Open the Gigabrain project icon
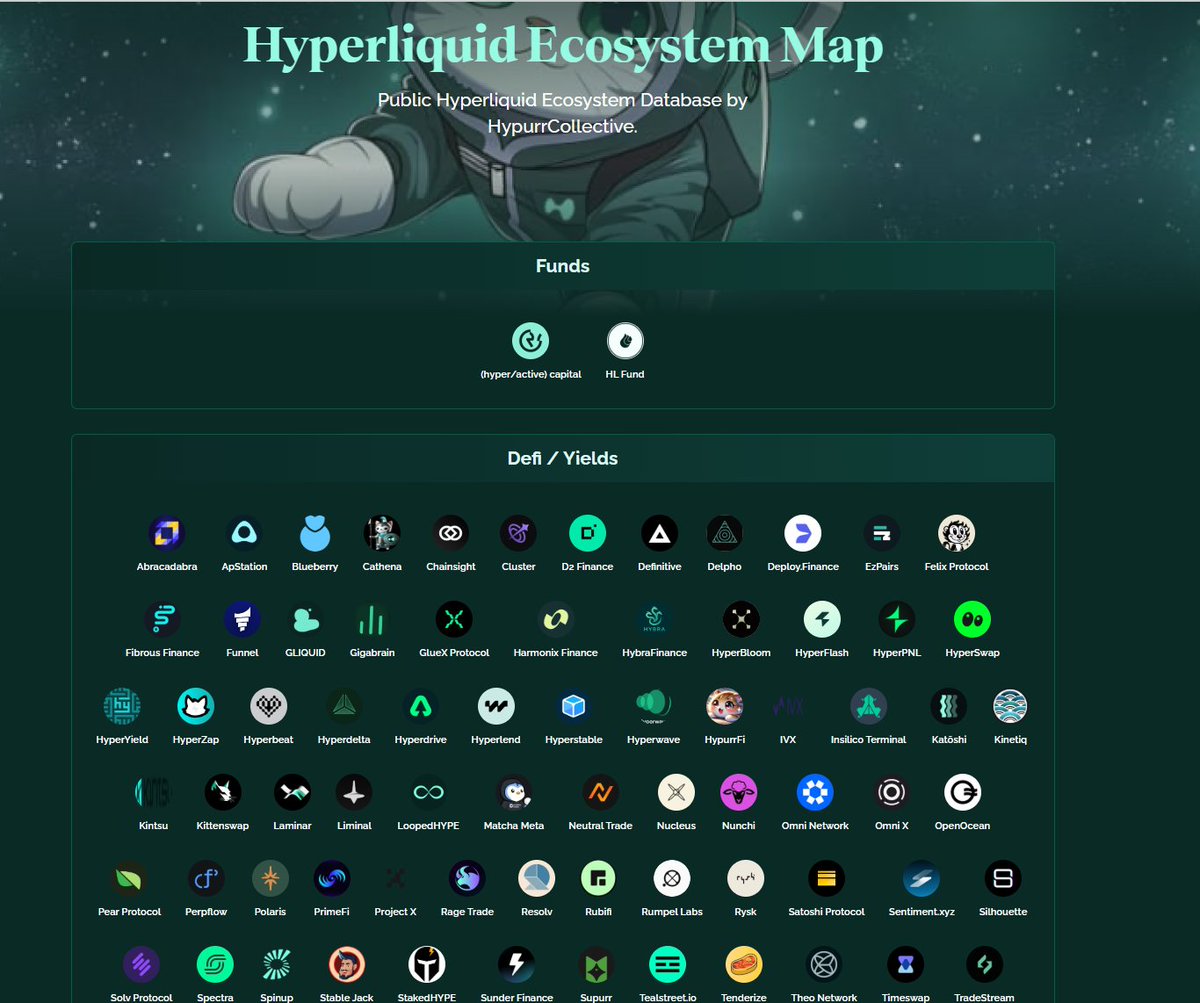 point(372,620)
